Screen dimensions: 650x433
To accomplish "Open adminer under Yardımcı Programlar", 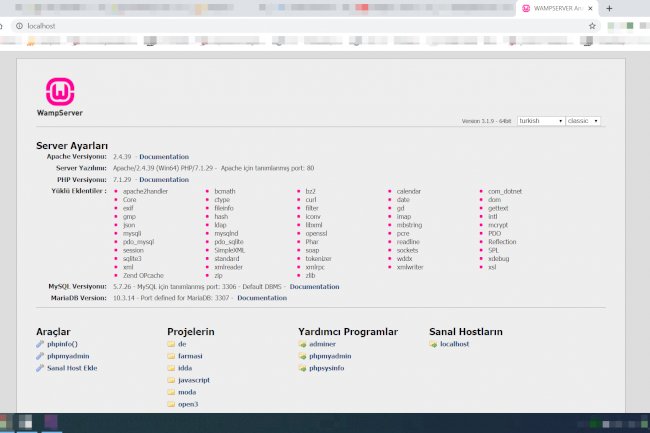I will [x=322, y=344].
